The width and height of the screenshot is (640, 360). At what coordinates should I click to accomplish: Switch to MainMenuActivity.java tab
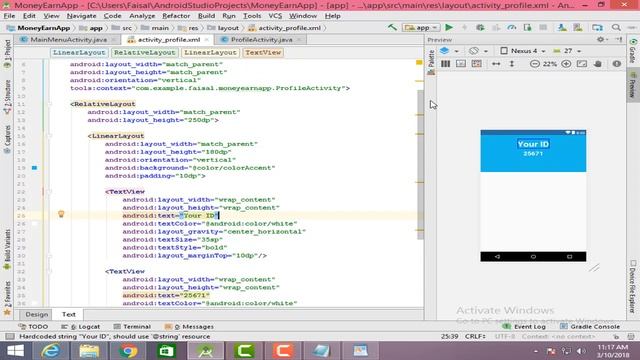(68, 40)
